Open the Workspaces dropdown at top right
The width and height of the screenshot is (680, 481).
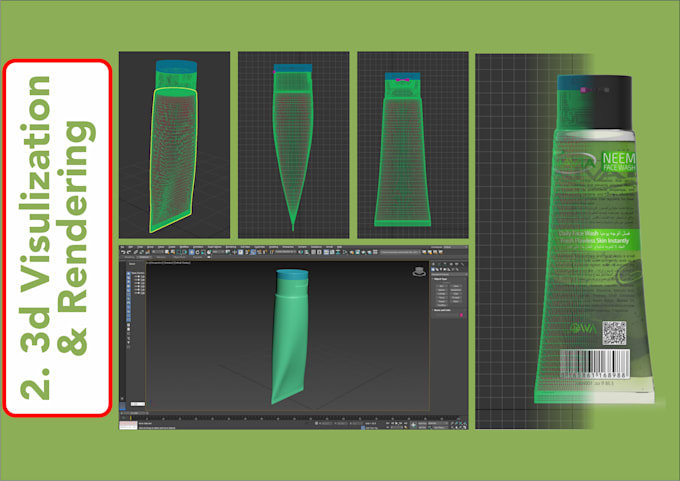[448, 246]
